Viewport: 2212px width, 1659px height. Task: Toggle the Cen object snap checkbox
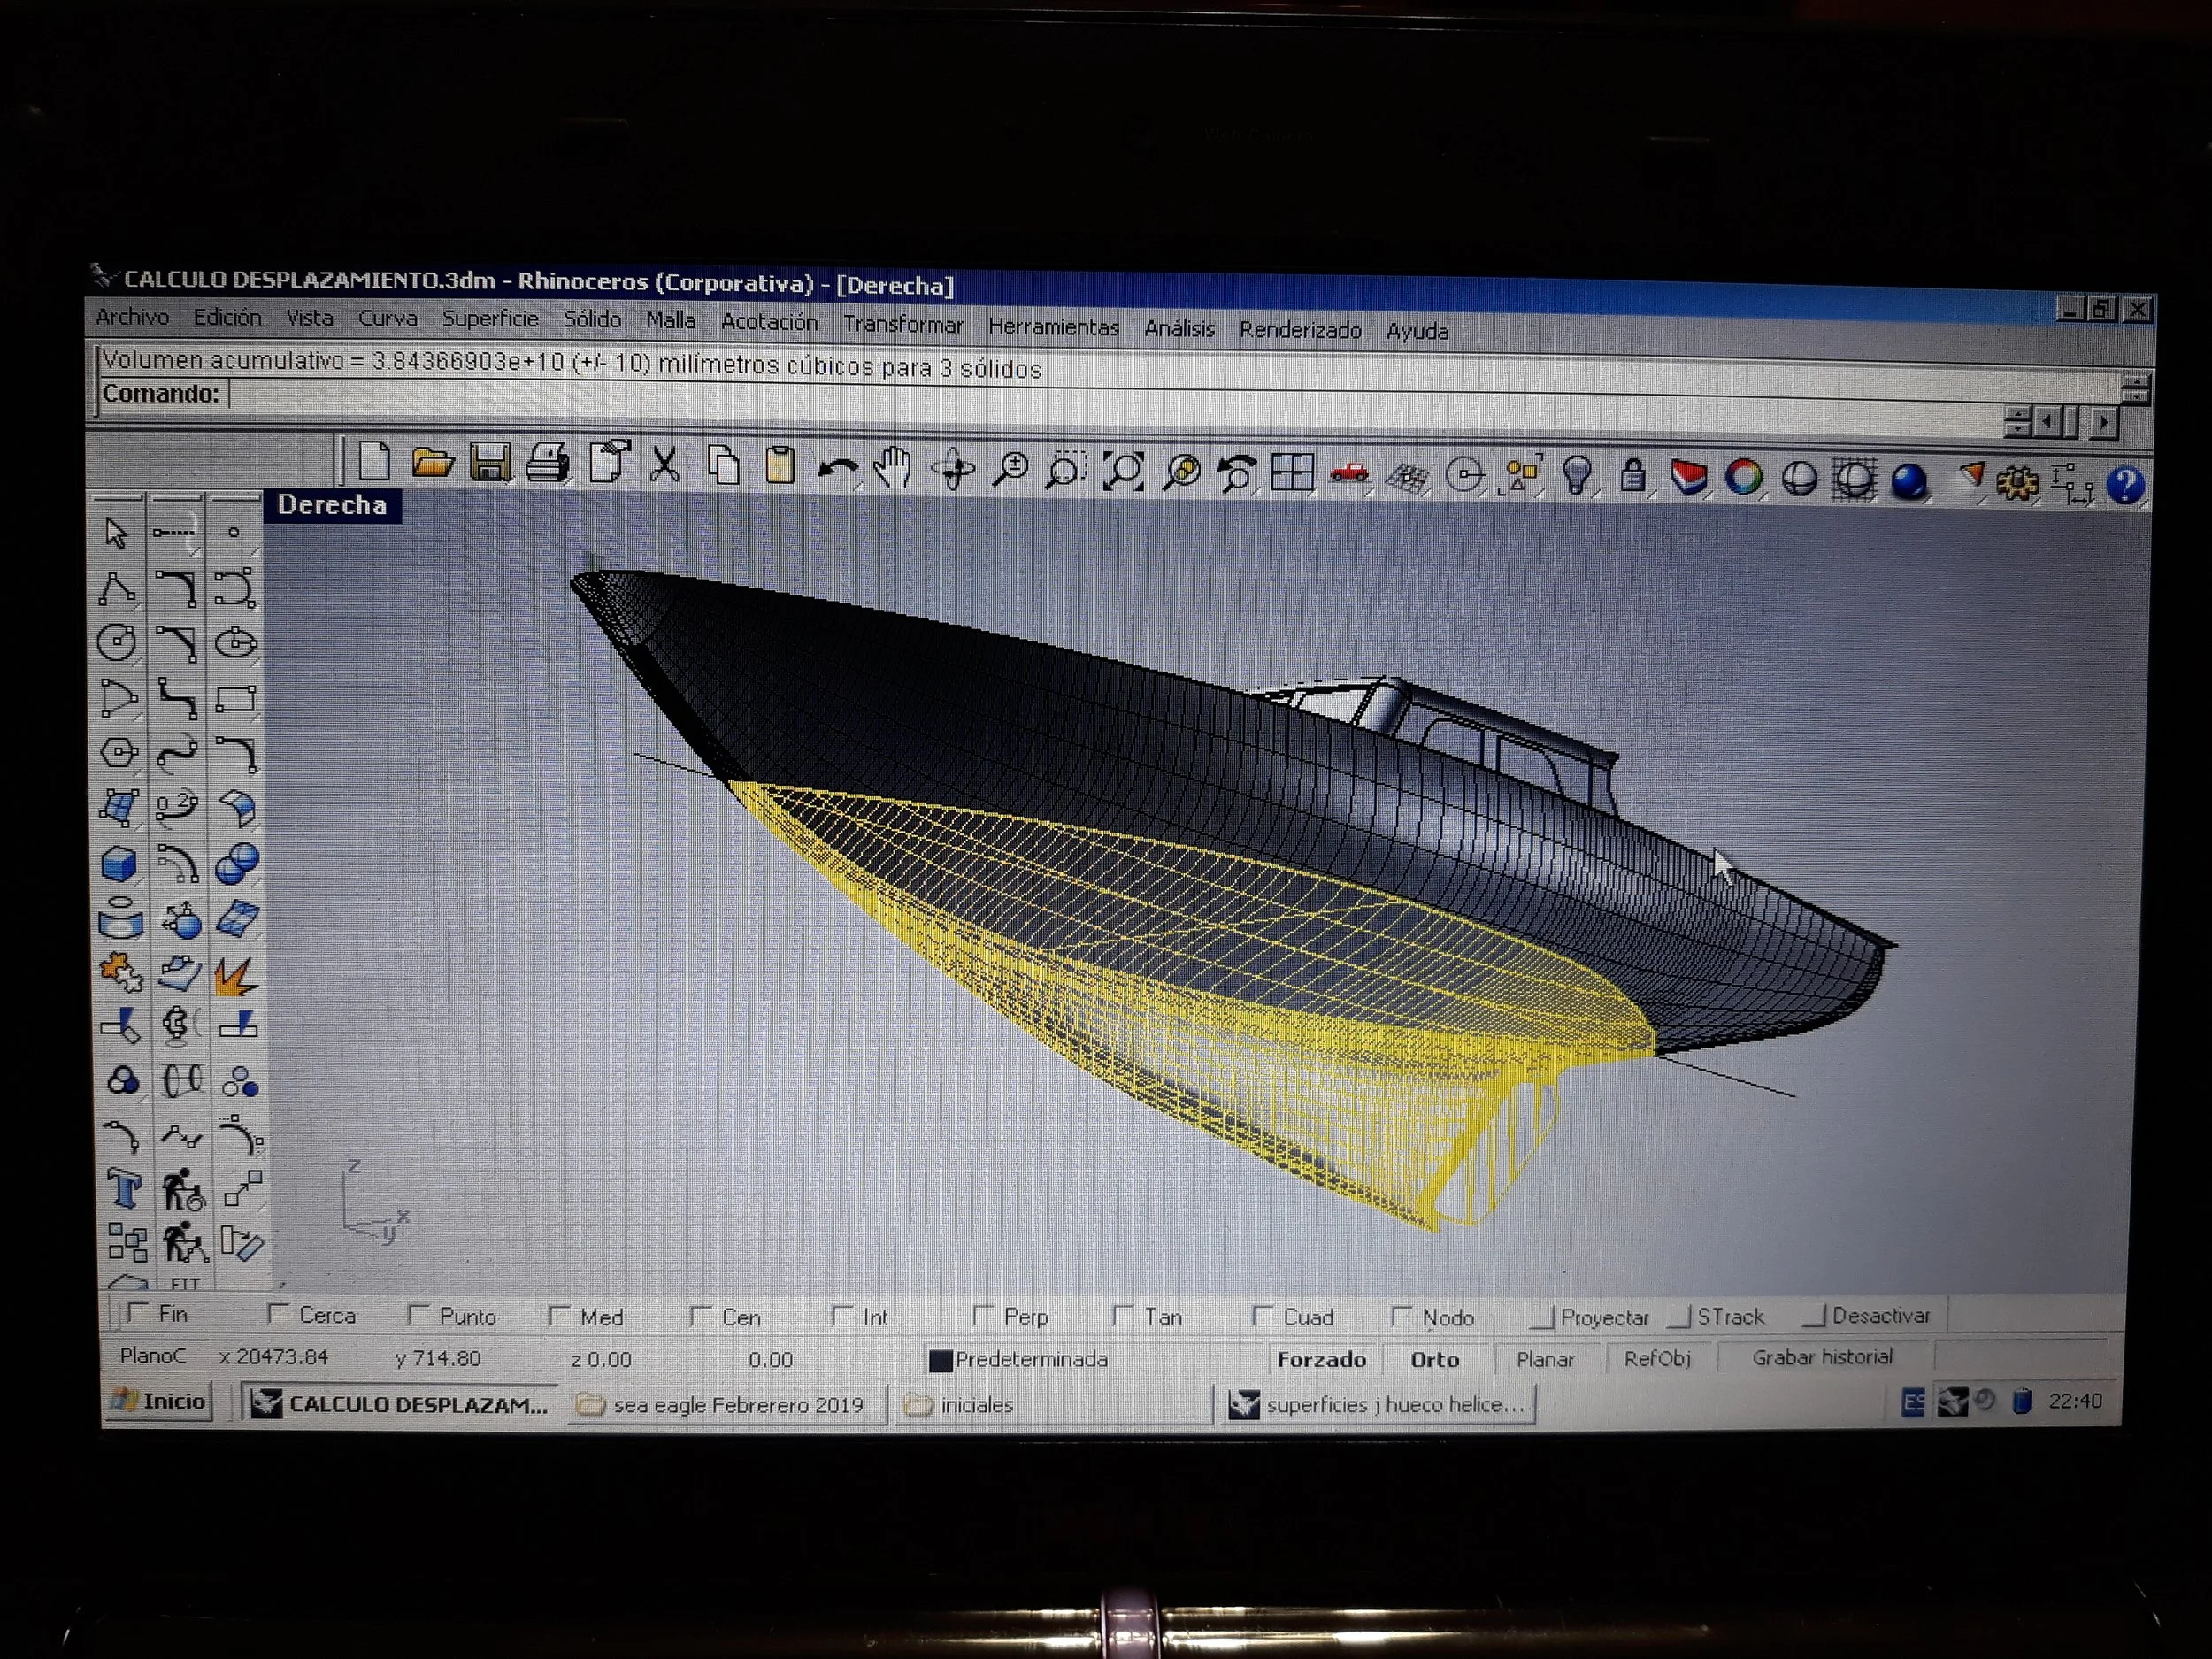[x=701, y=1316]
